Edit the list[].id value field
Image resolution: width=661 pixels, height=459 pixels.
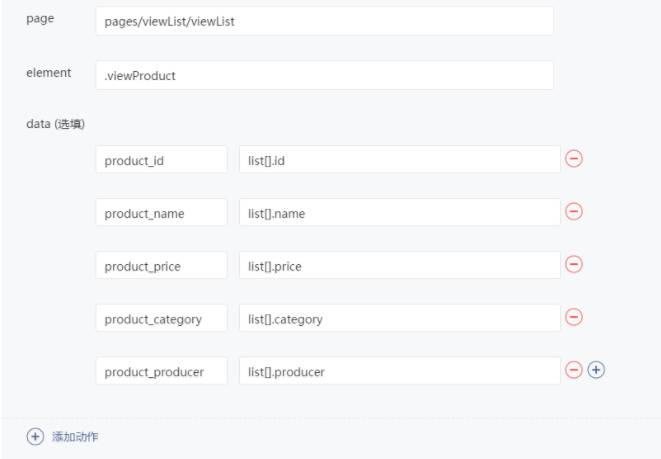[x=399, y=160]
